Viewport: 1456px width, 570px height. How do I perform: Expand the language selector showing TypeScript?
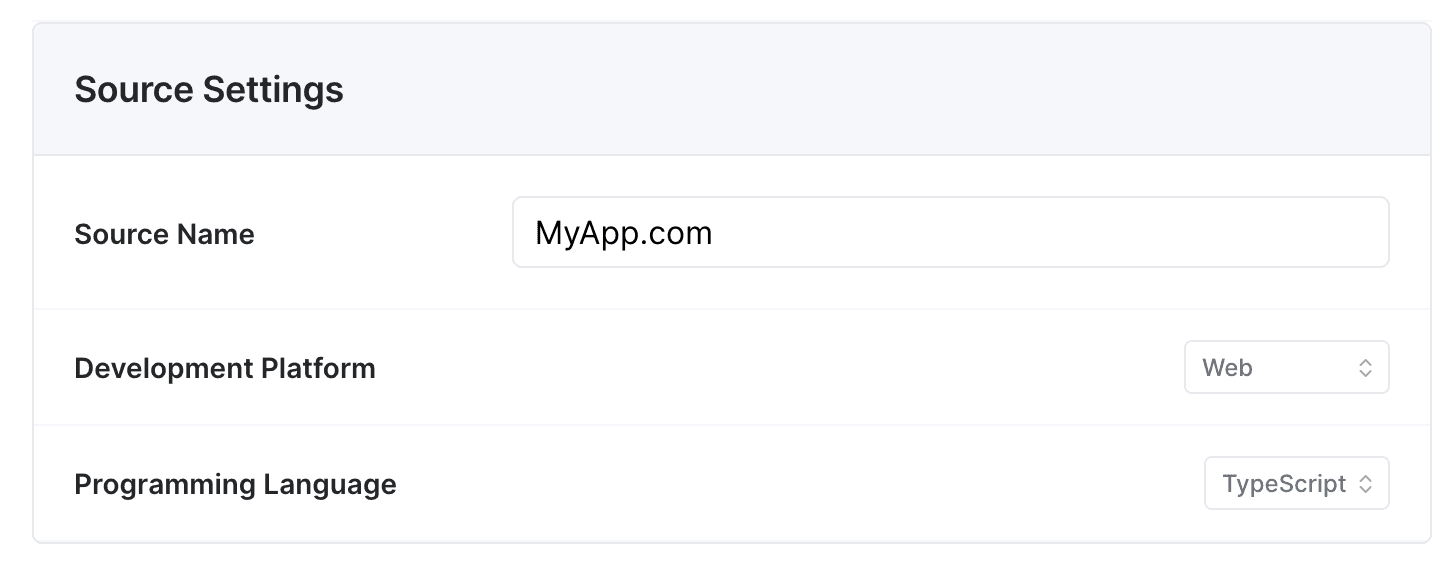1296,483
